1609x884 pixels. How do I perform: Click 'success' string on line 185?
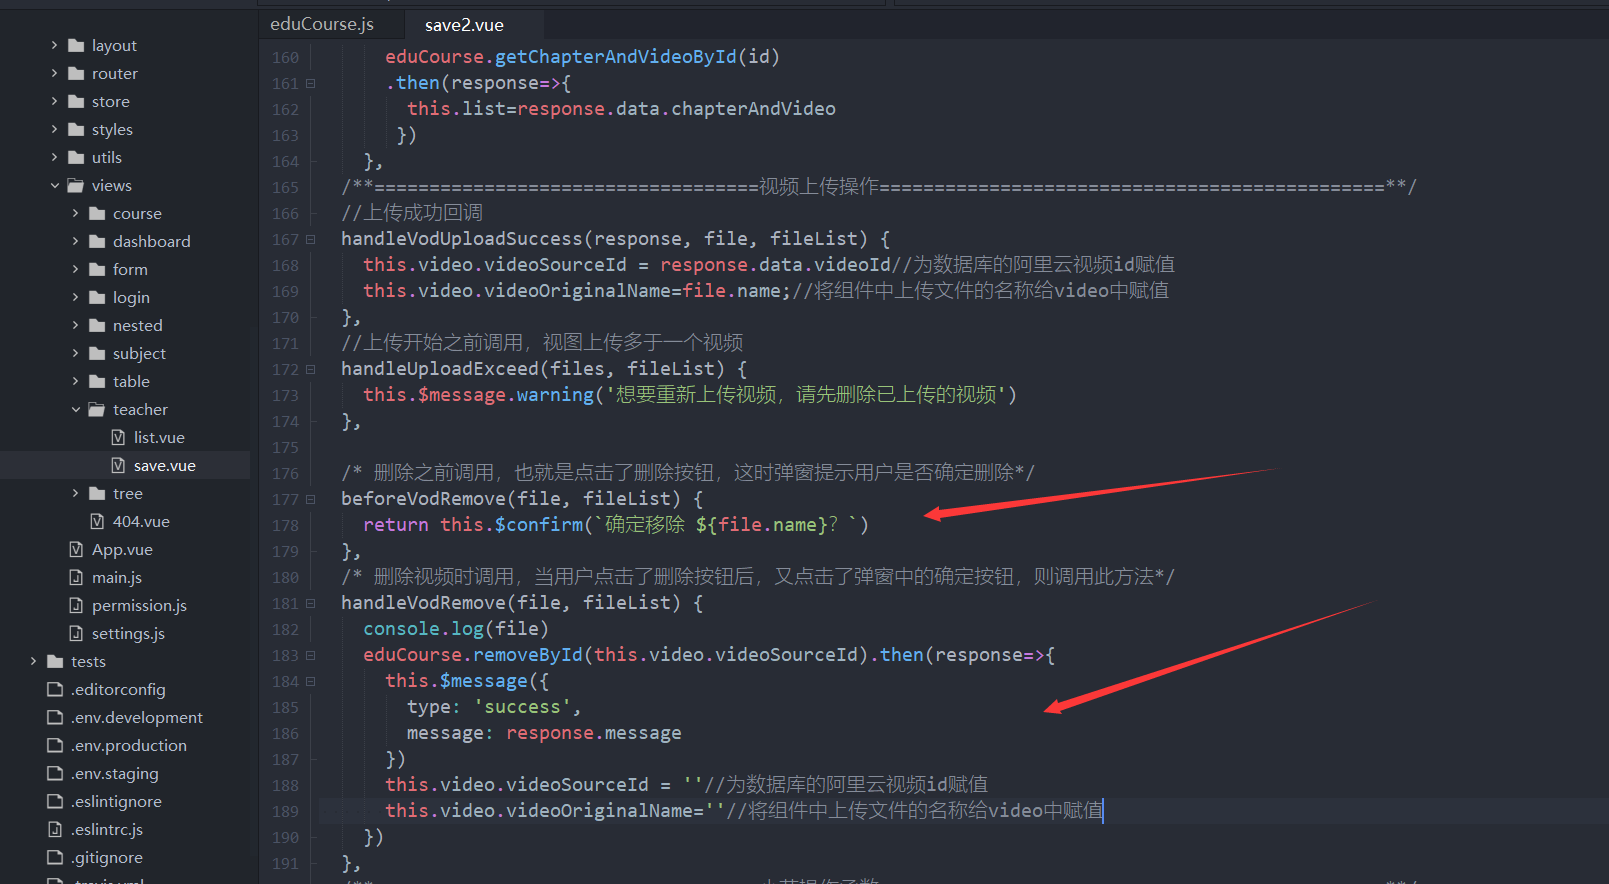522,707
